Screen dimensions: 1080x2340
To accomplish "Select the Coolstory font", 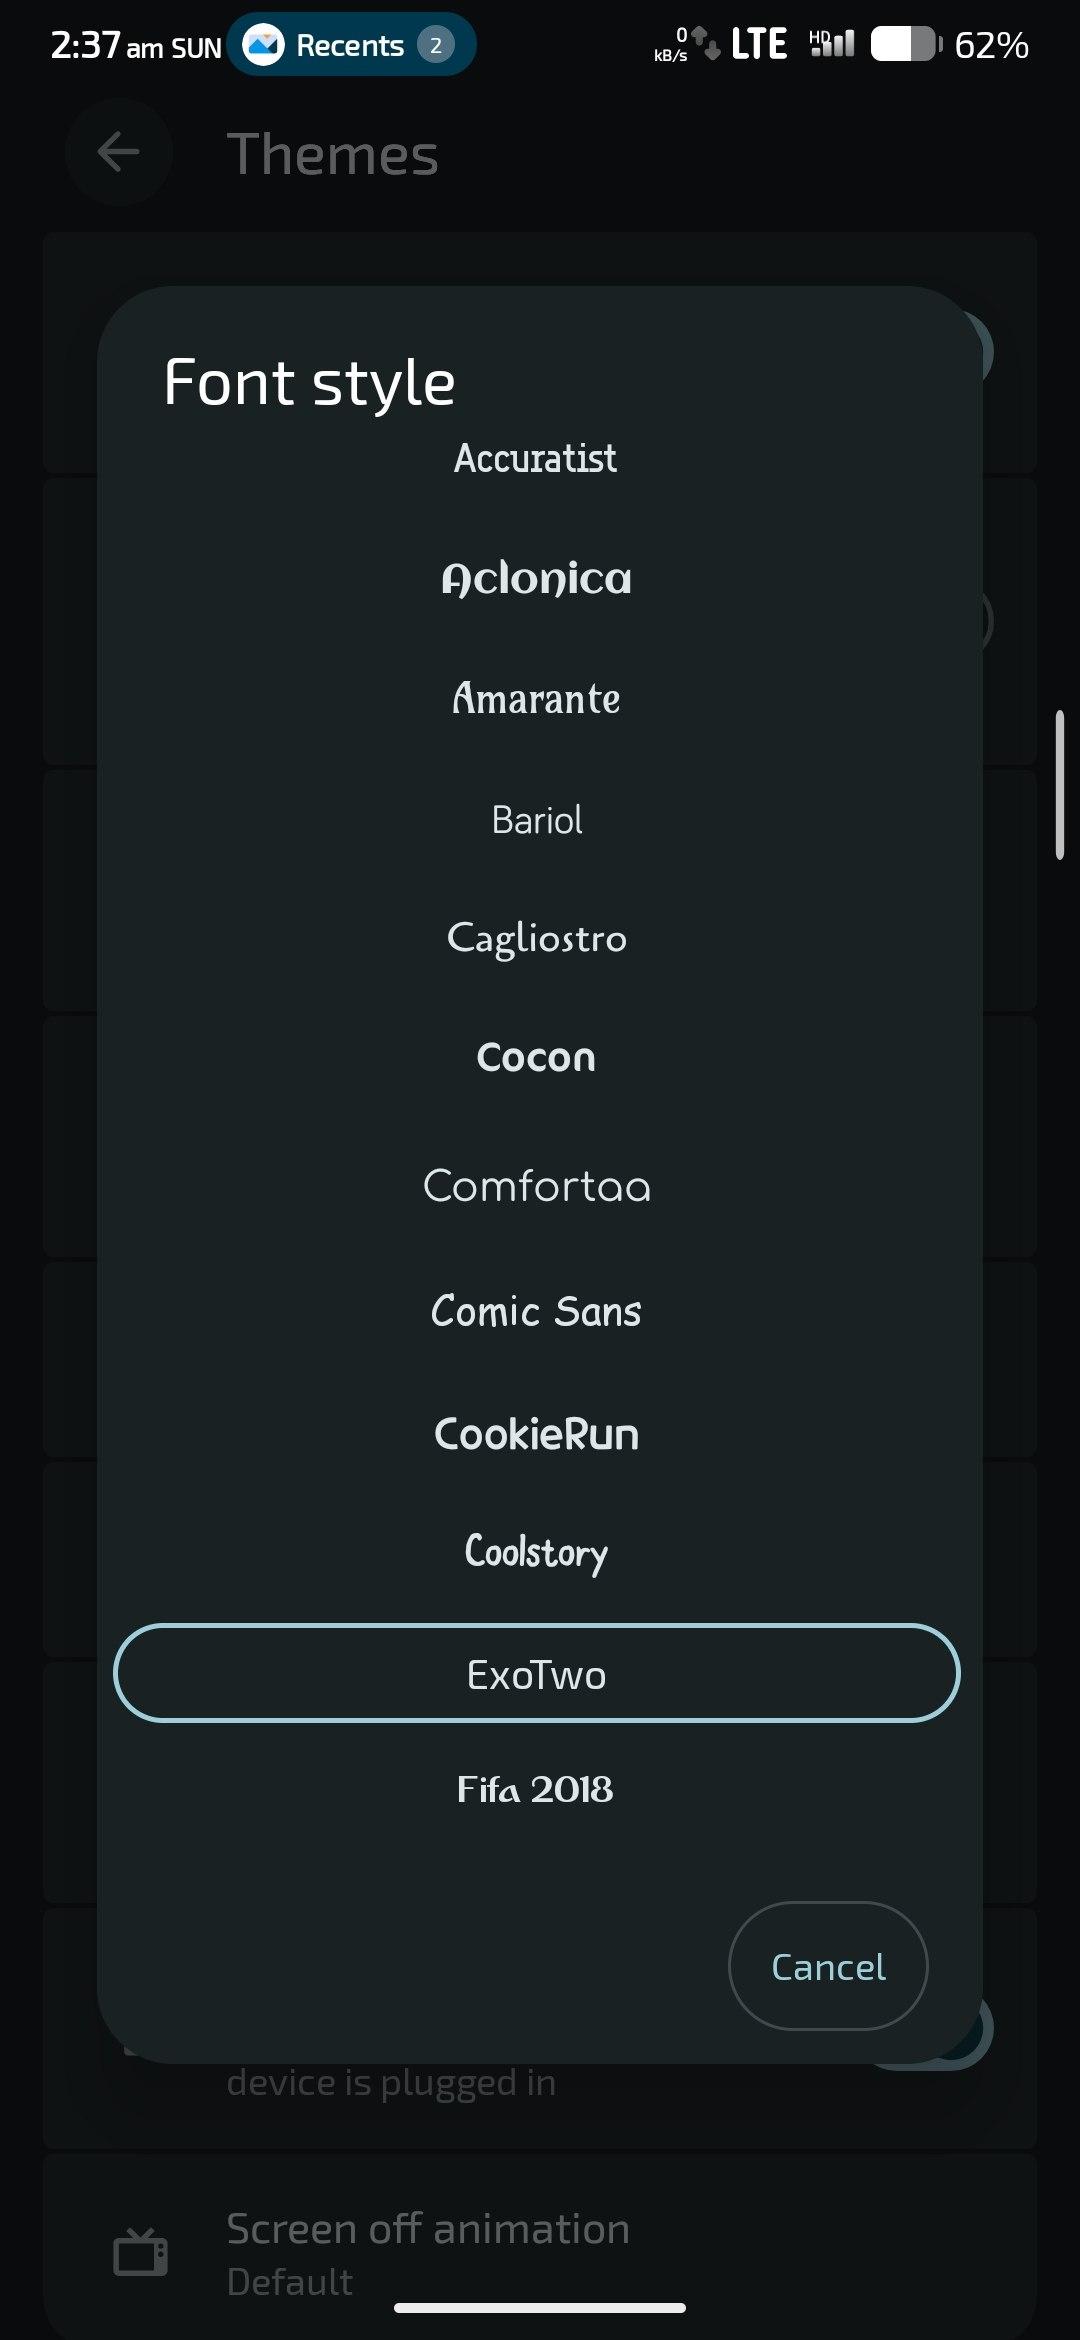I will 536,1552.
